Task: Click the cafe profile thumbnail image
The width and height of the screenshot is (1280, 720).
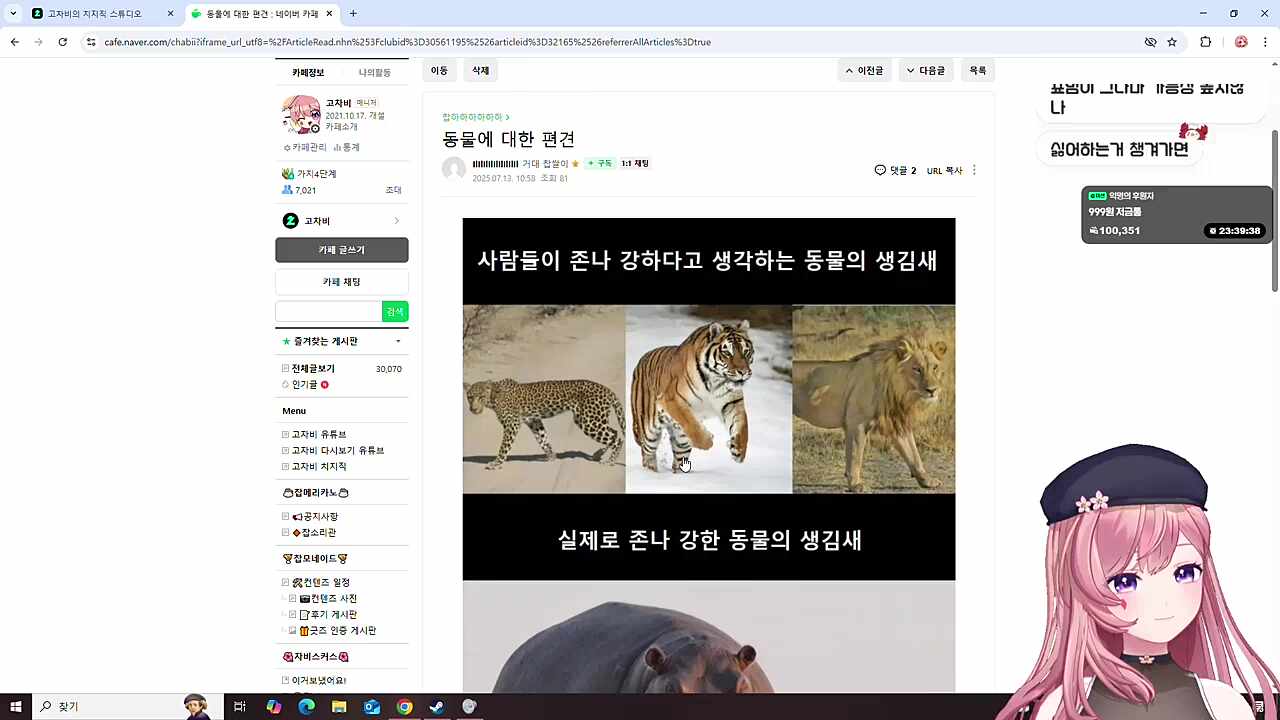Action: point(301,115)
